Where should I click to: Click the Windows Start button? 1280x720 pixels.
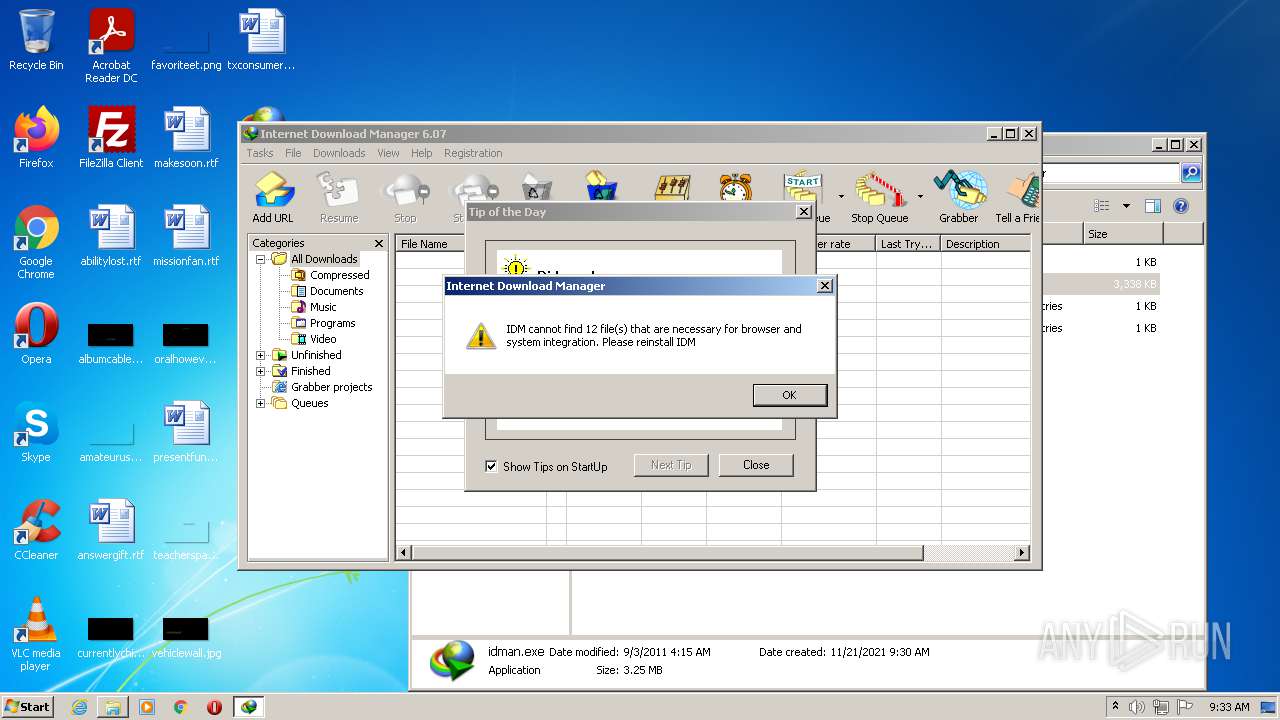coord(27,706)
